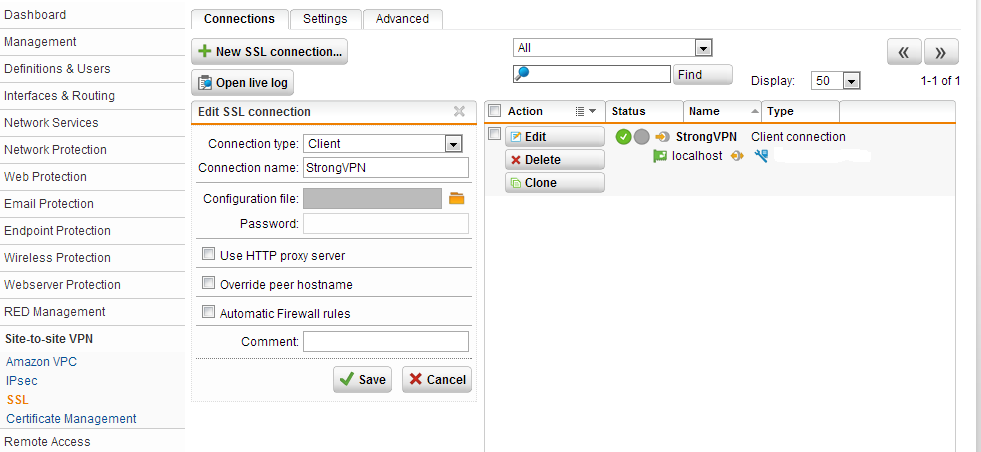Viewport: 981px width, 452px height.
Task: Switch to the Settings tab
Action: 325,19
